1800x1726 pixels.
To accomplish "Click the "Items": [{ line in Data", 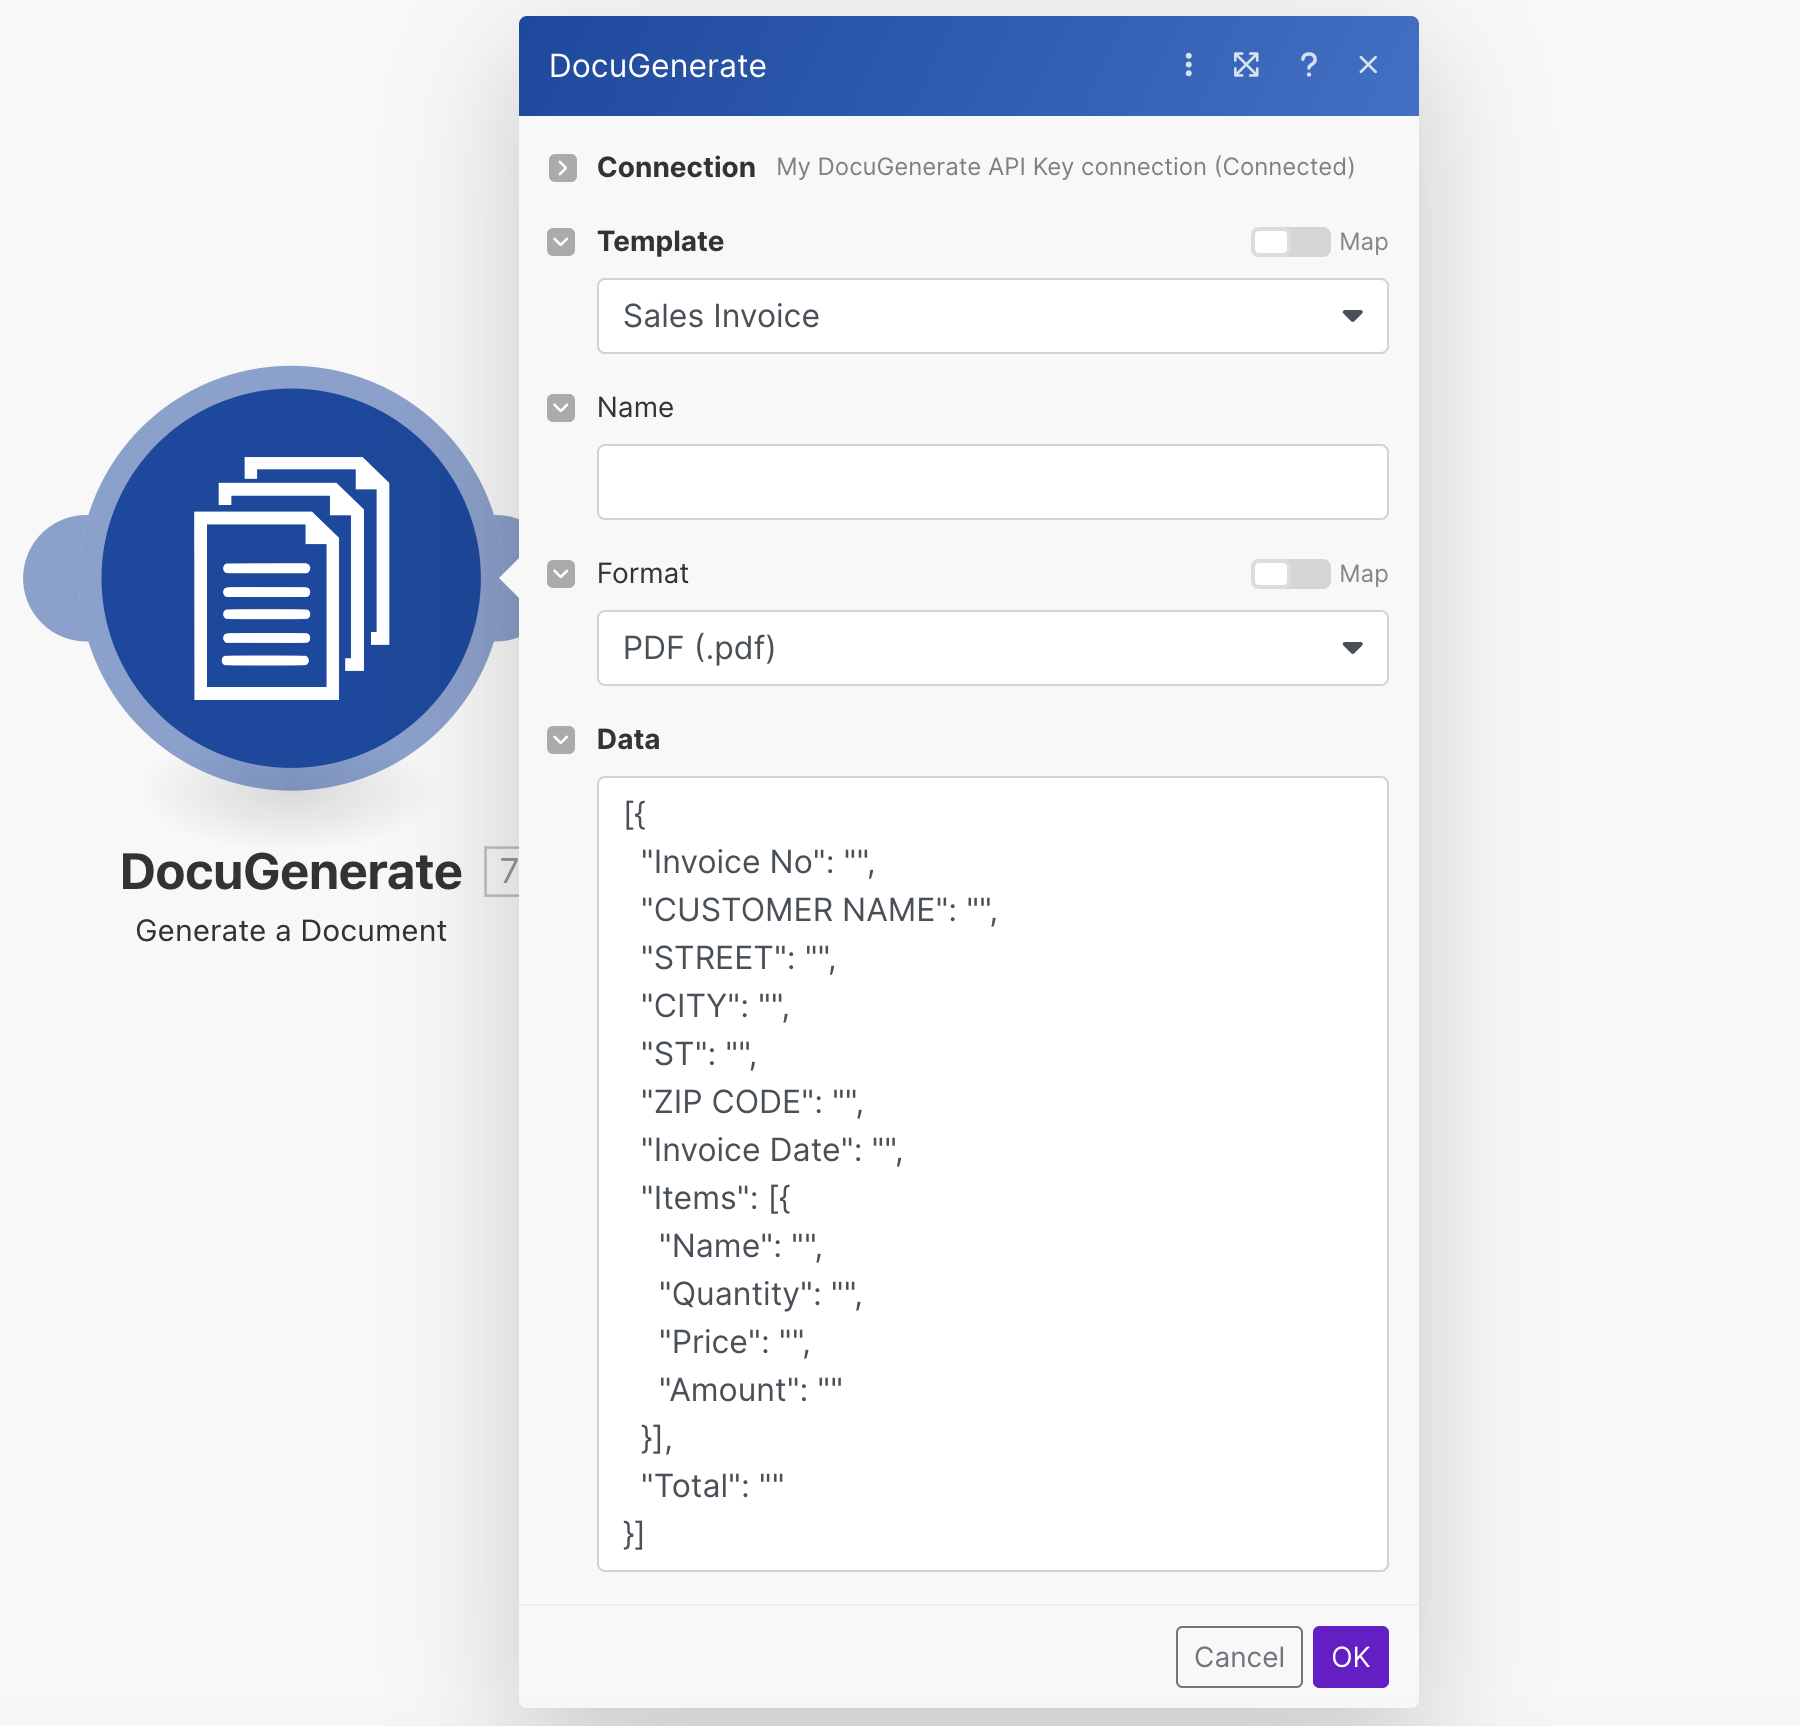I will pyautogui.click(x=715, y=1198).
